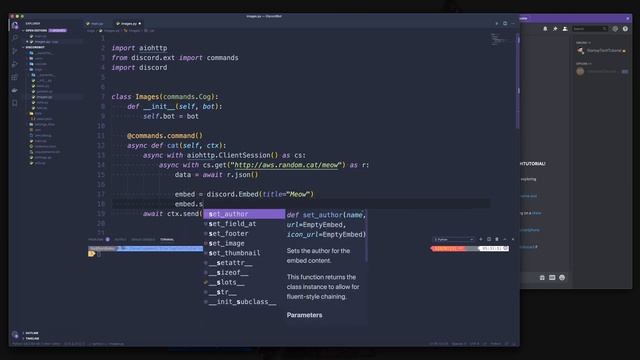Select the images.py editor tab

click(128, 24)
